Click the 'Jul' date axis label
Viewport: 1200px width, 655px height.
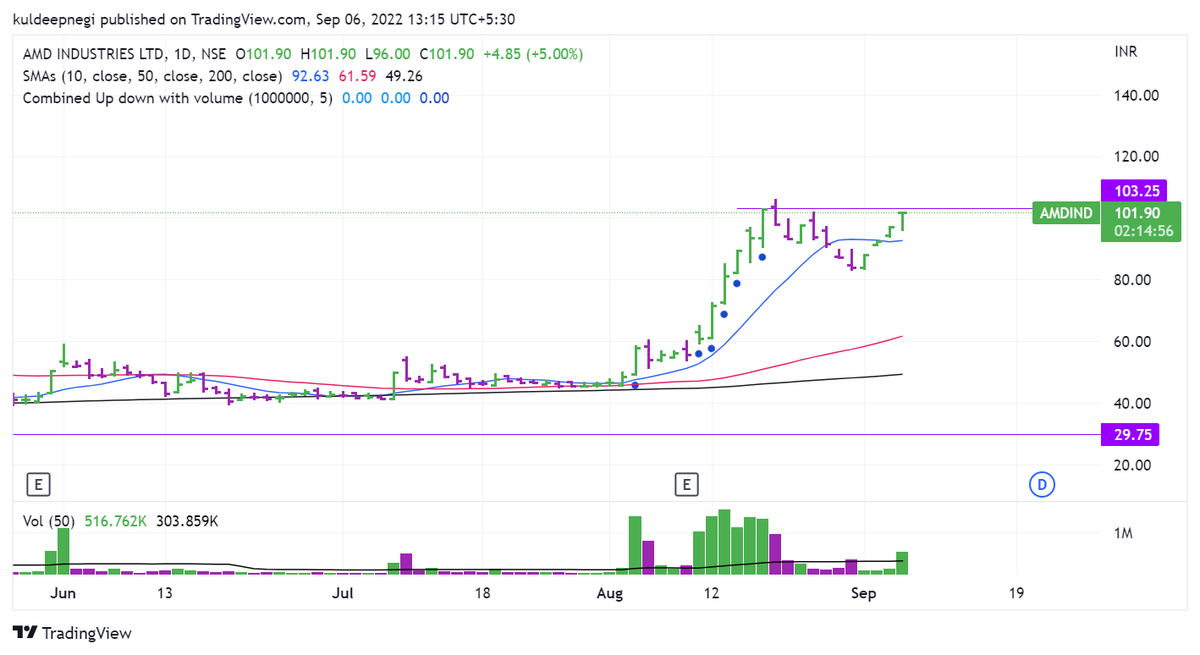coord(344,593)
